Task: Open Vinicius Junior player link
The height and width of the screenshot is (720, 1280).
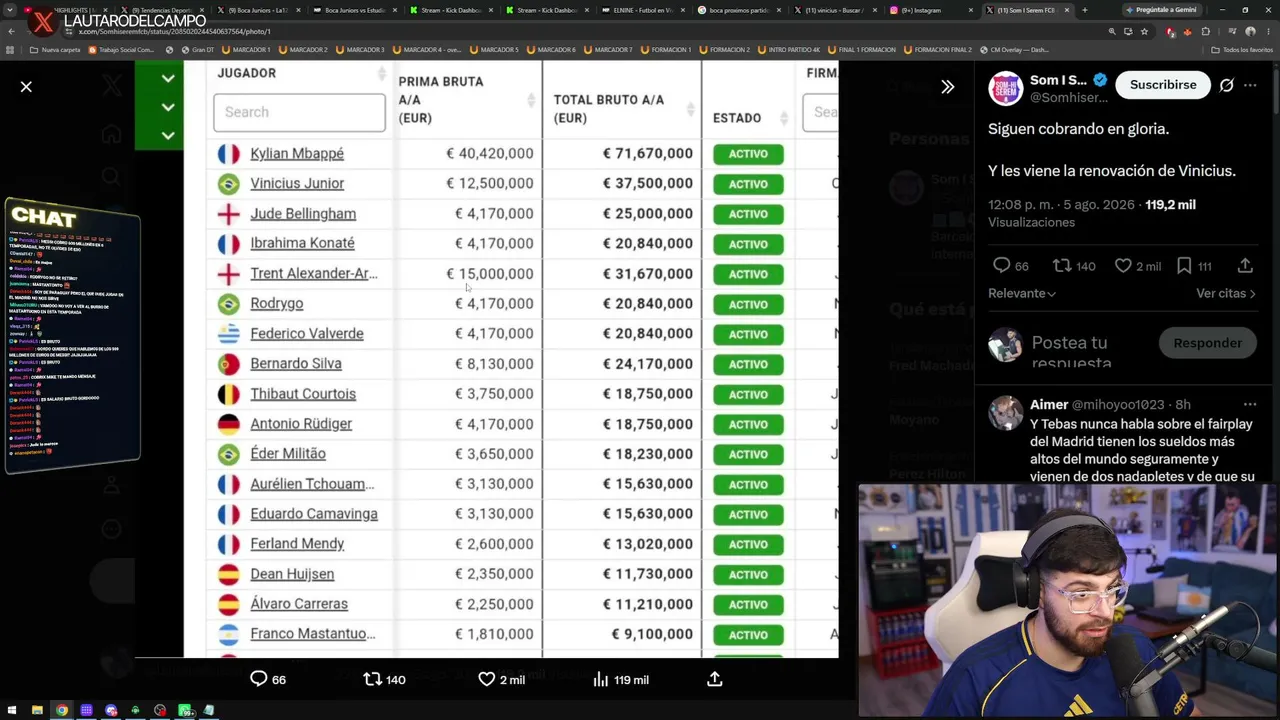Action: (297, 183)
